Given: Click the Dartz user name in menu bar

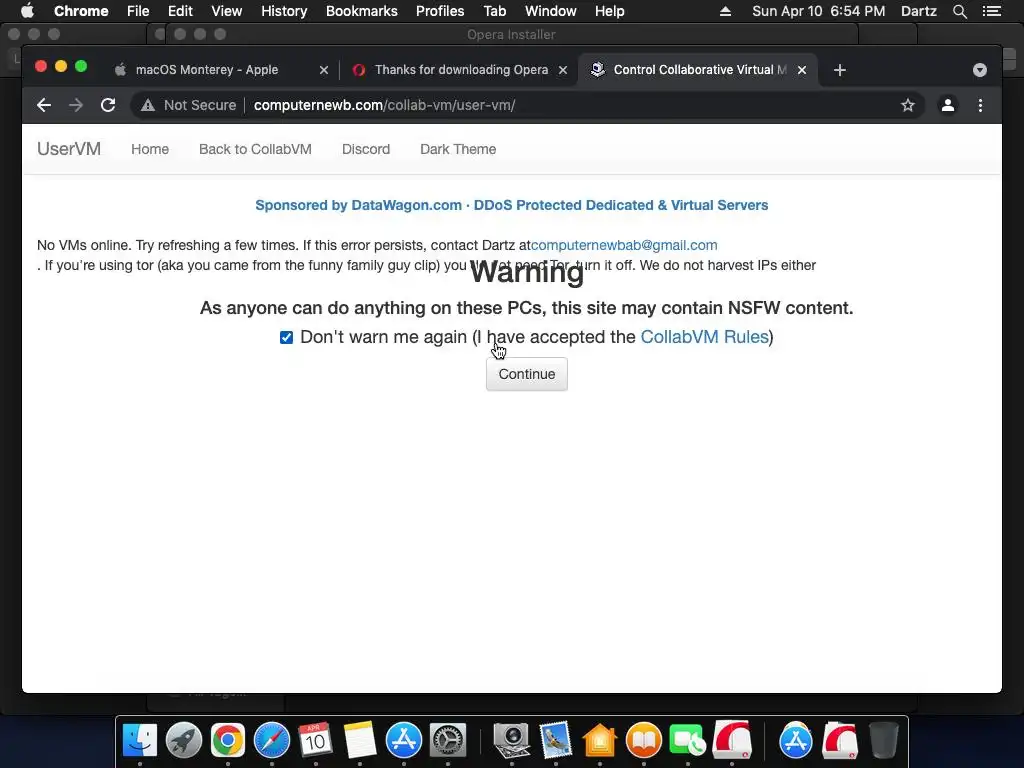Looking at the screenshot, I should pos(918,11).
